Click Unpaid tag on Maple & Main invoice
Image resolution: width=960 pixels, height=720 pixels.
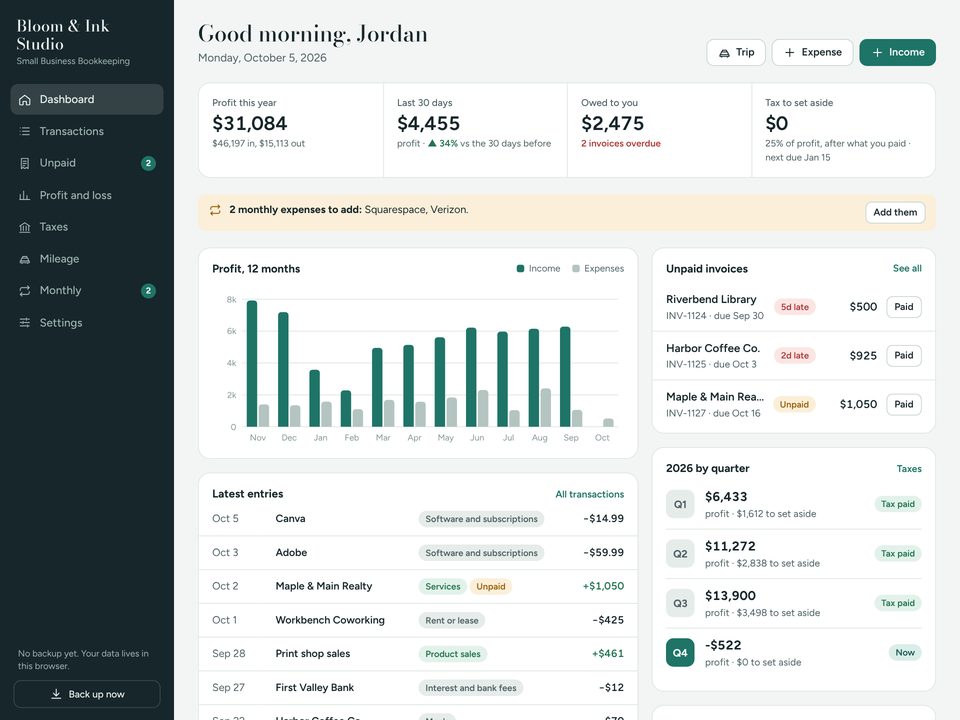(x=794, y=404)
